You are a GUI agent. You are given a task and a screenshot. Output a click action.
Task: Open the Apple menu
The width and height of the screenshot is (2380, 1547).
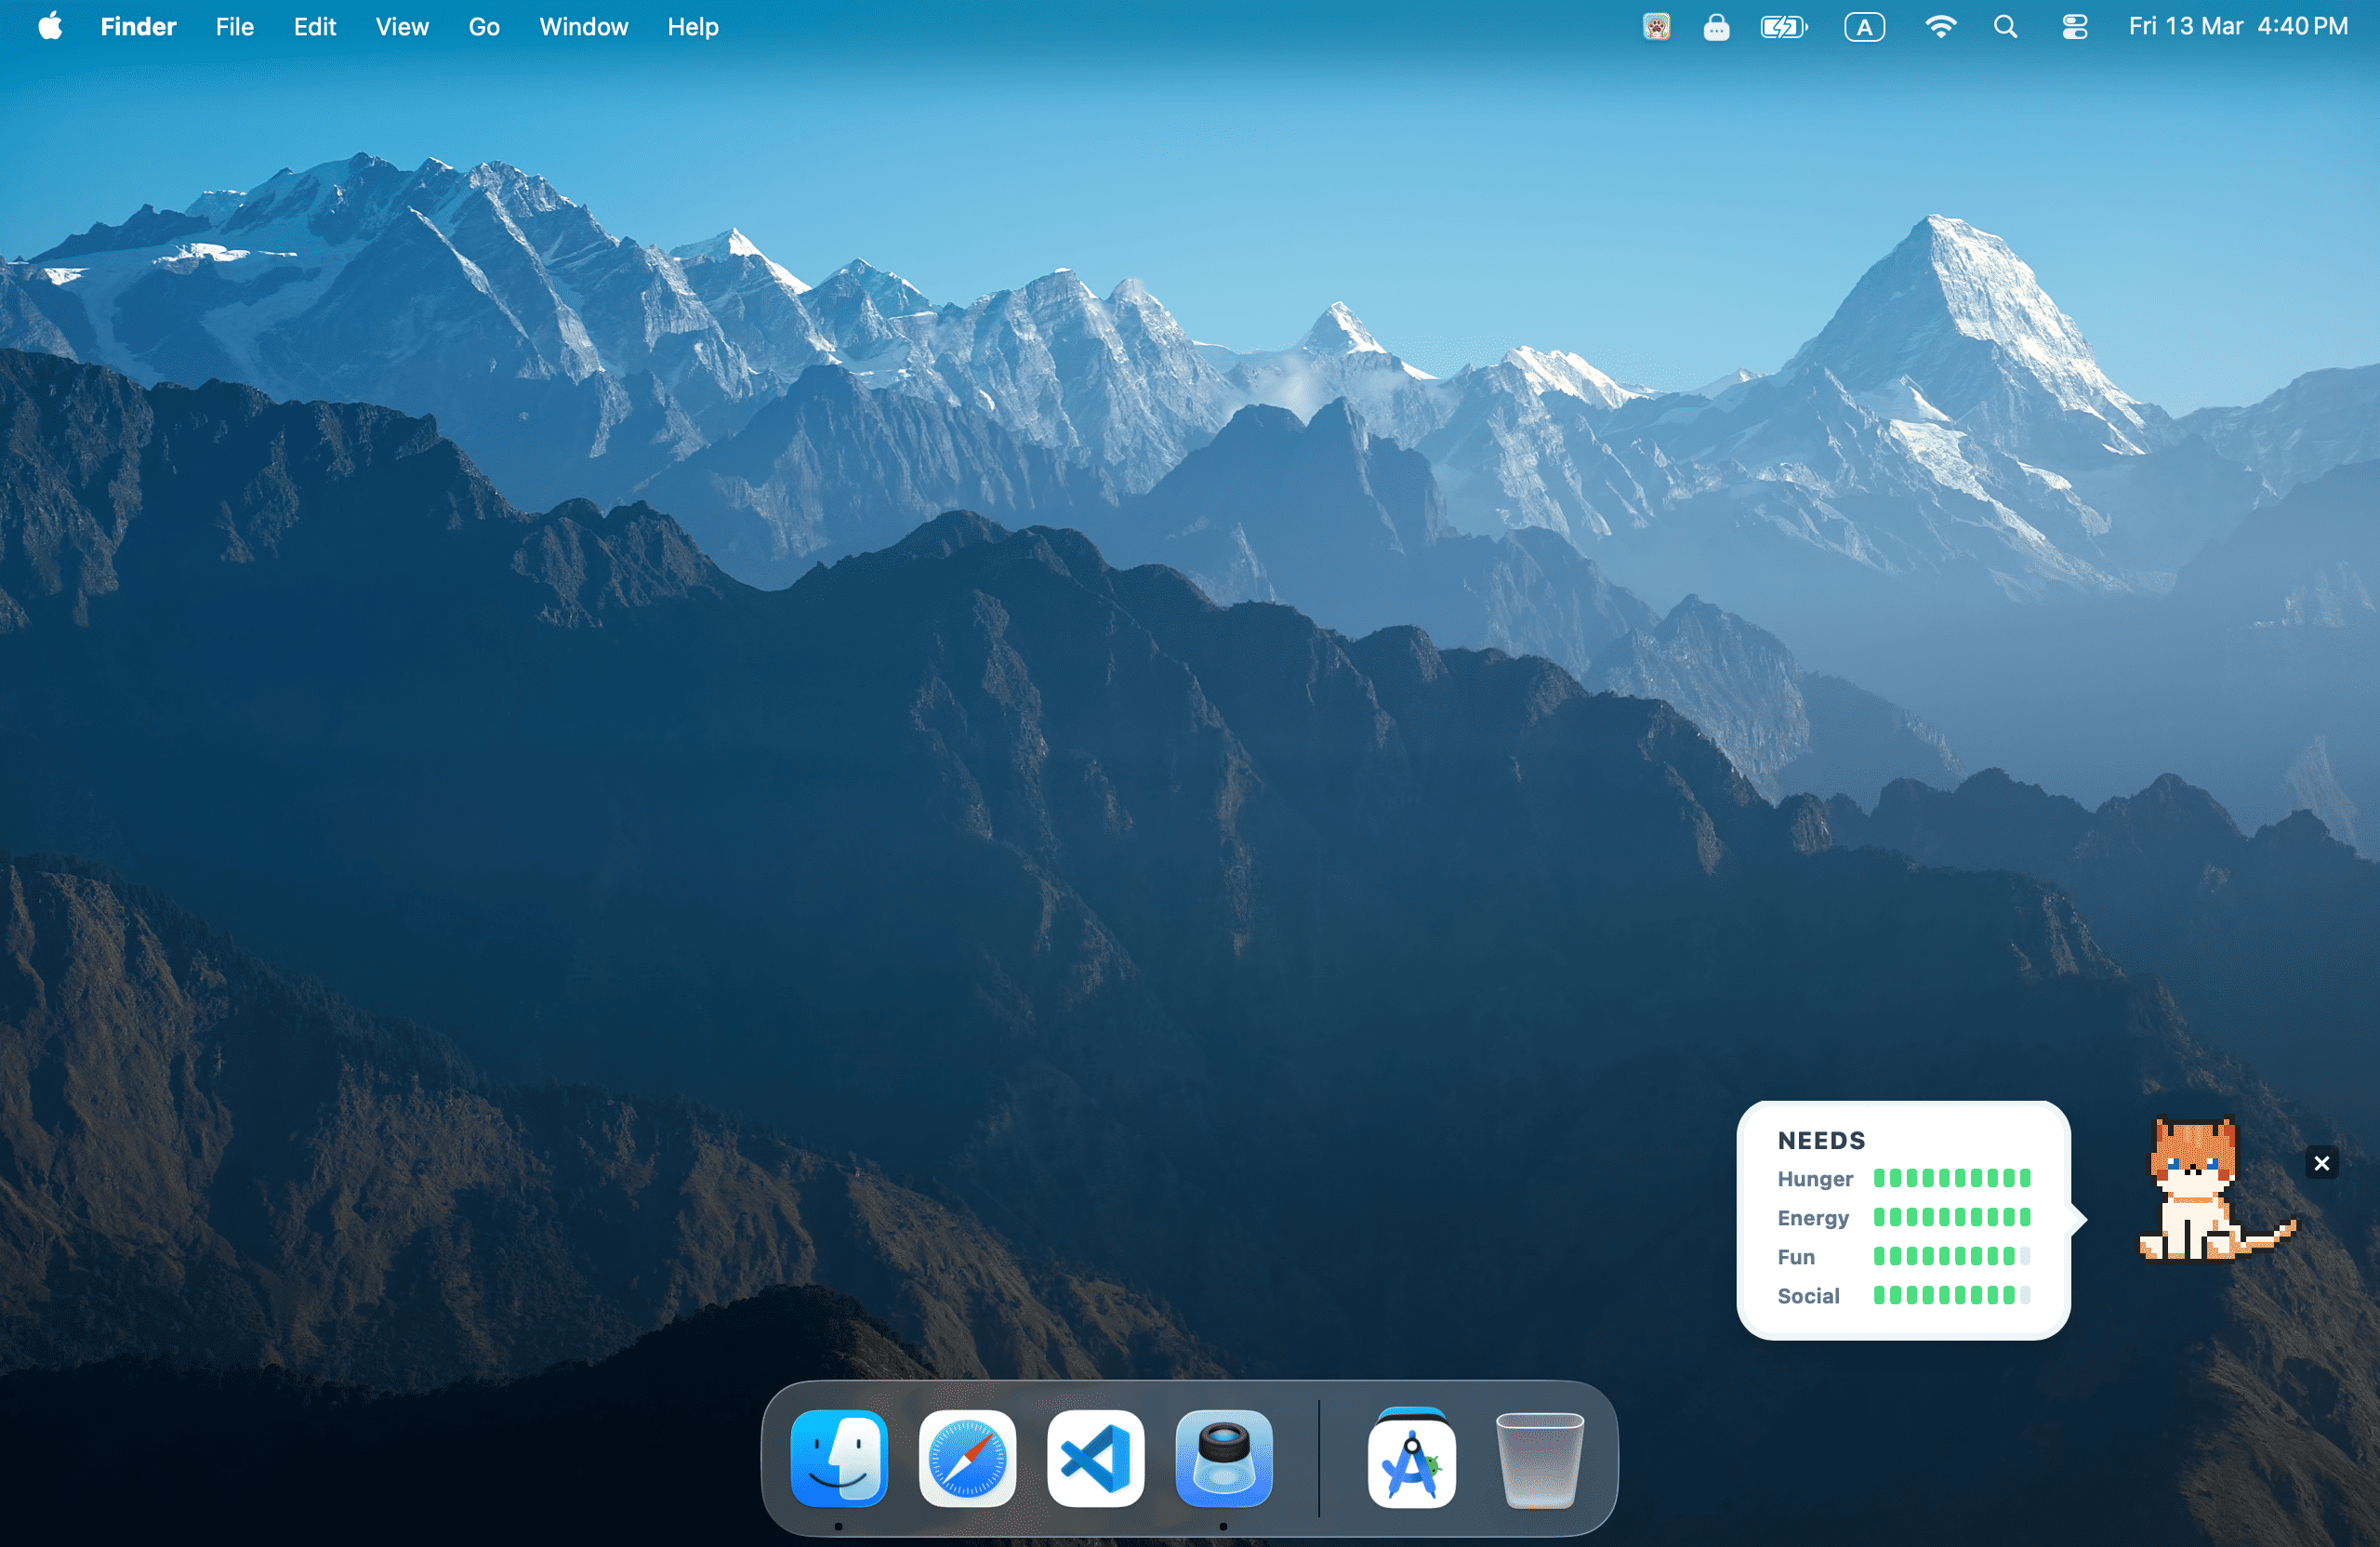tap(50, 27)
